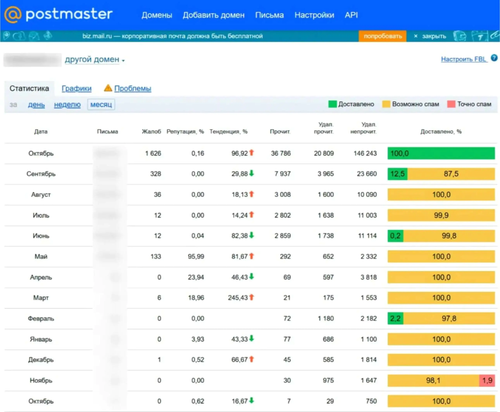The height and width of the screenshot is (412, 500).
Task: Click the warning triangle icon beside Проблемы
Action: [x=108, y=88]
